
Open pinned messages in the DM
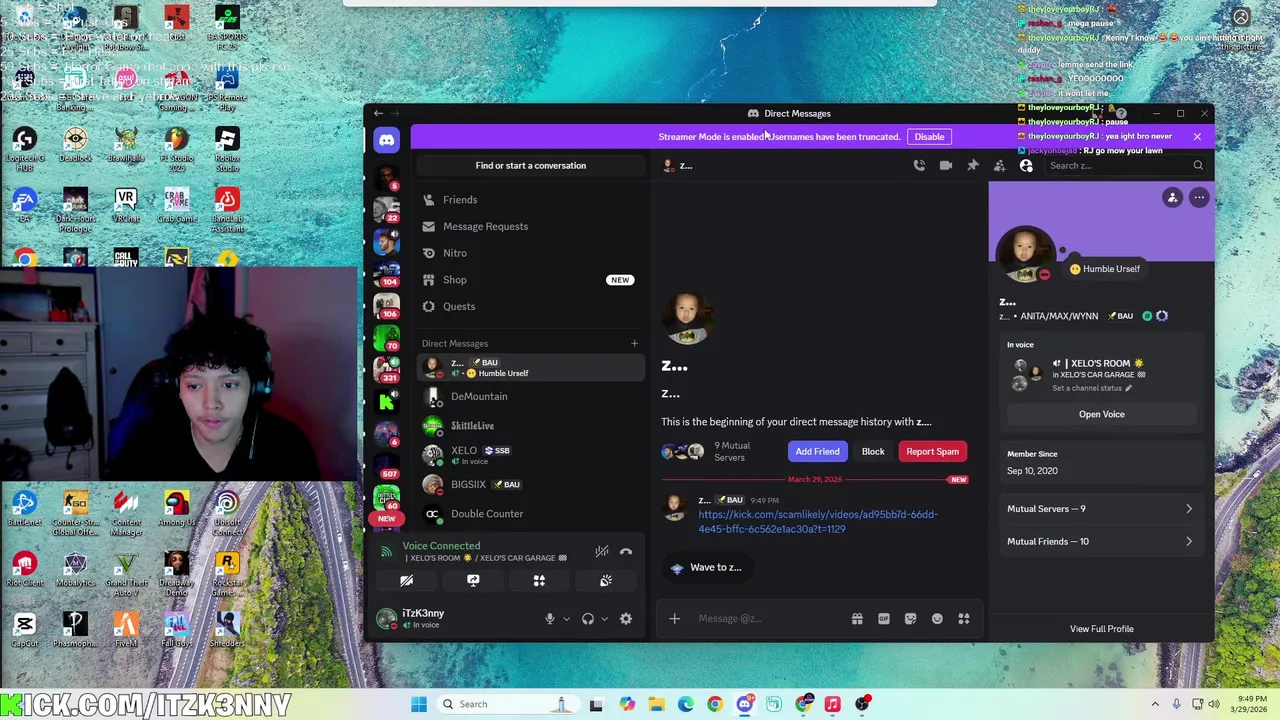pos(973,165)
